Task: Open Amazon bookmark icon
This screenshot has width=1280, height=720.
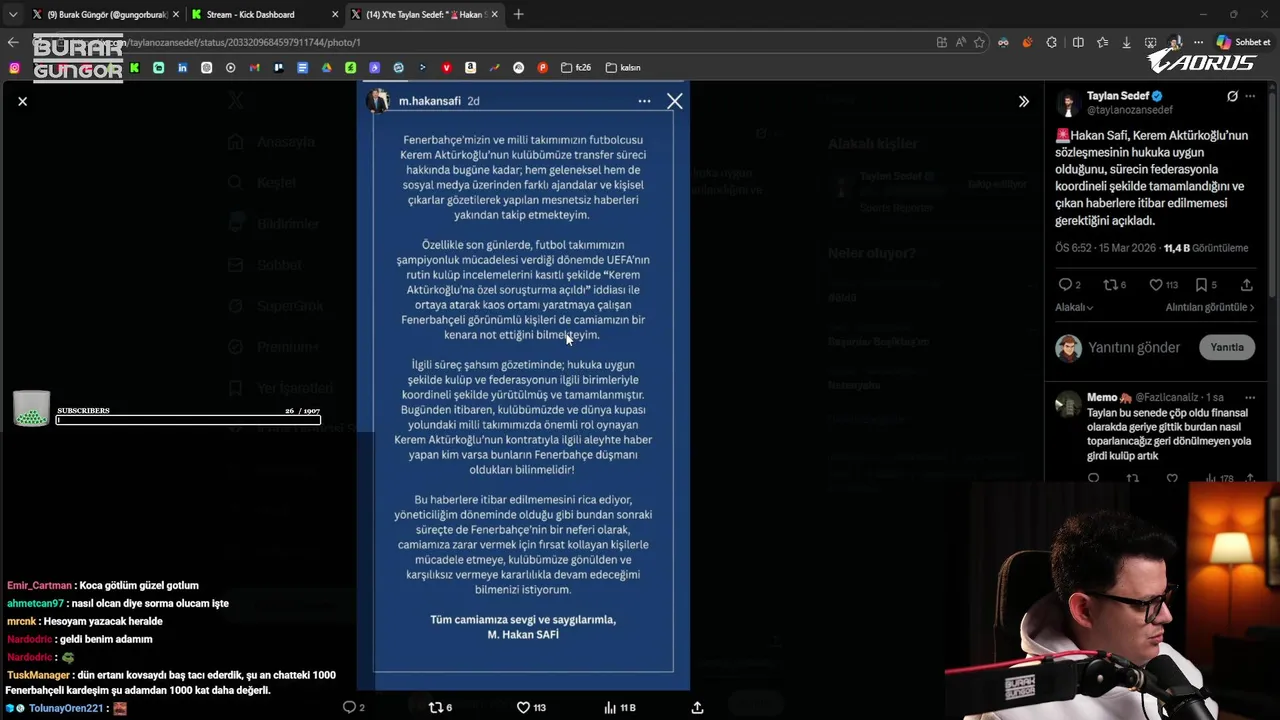Action: pos(470,68)
